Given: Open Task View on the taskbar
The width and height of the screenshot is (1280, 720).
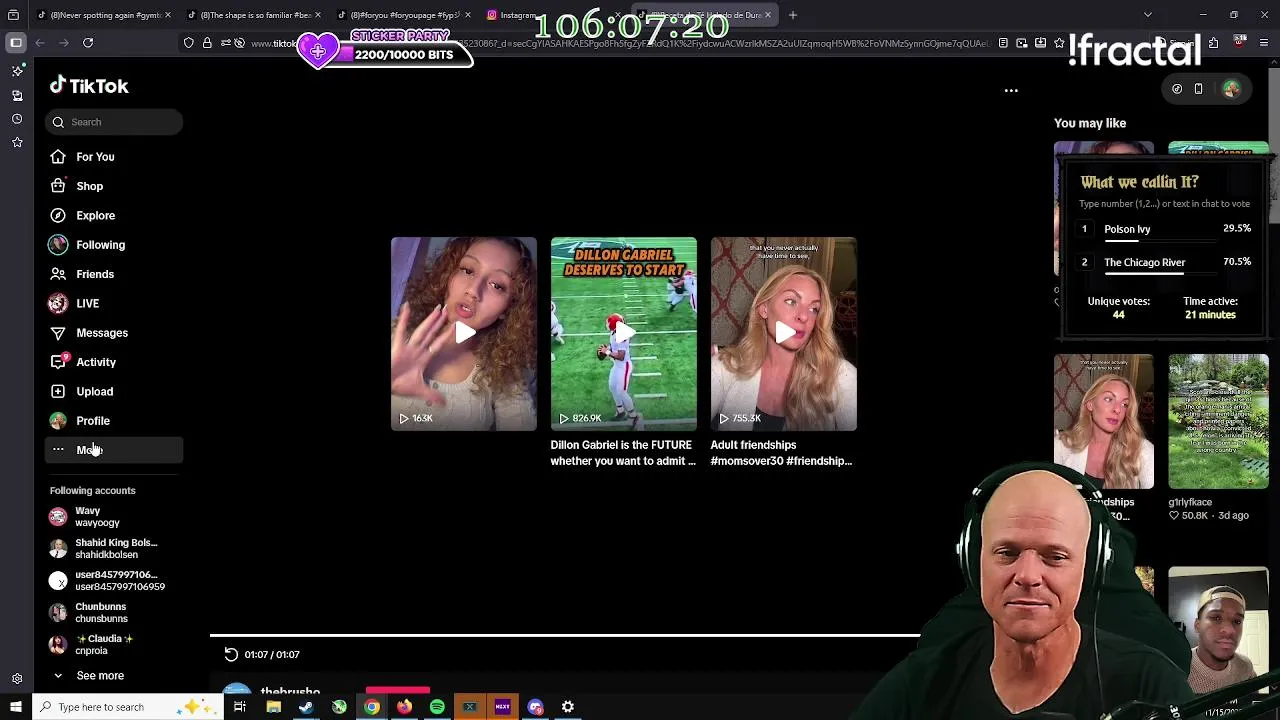Looking at the screenshot, I should (239, 707).
